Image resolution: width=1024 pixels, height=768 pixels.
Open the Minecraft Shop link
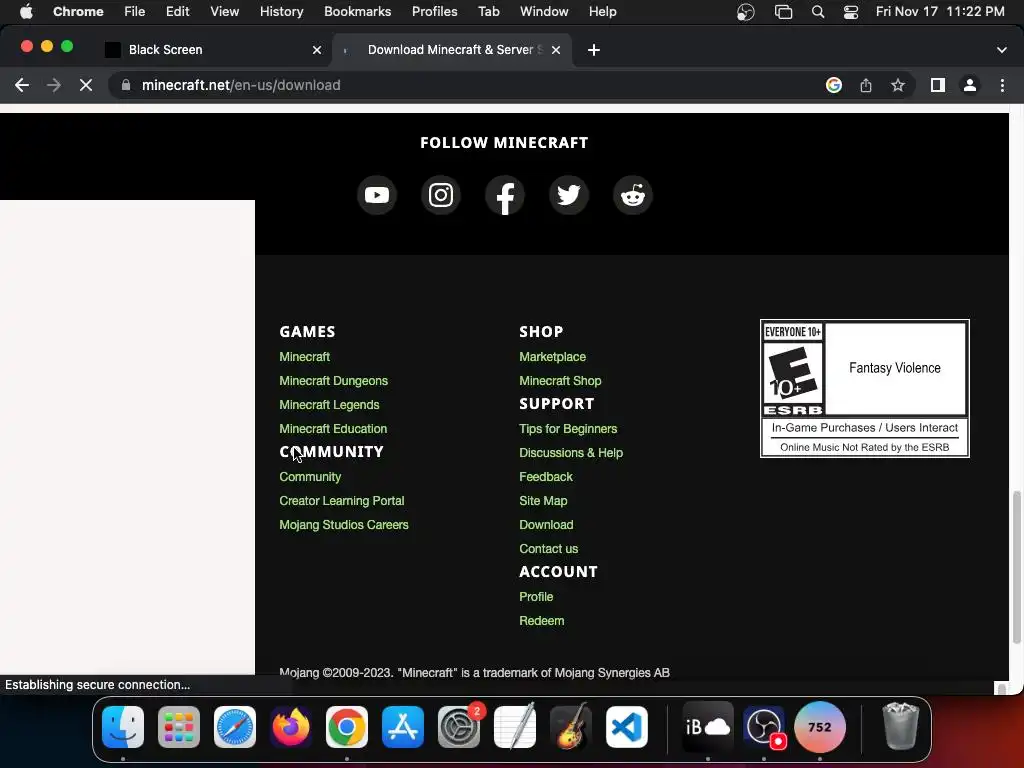[560, 381]
